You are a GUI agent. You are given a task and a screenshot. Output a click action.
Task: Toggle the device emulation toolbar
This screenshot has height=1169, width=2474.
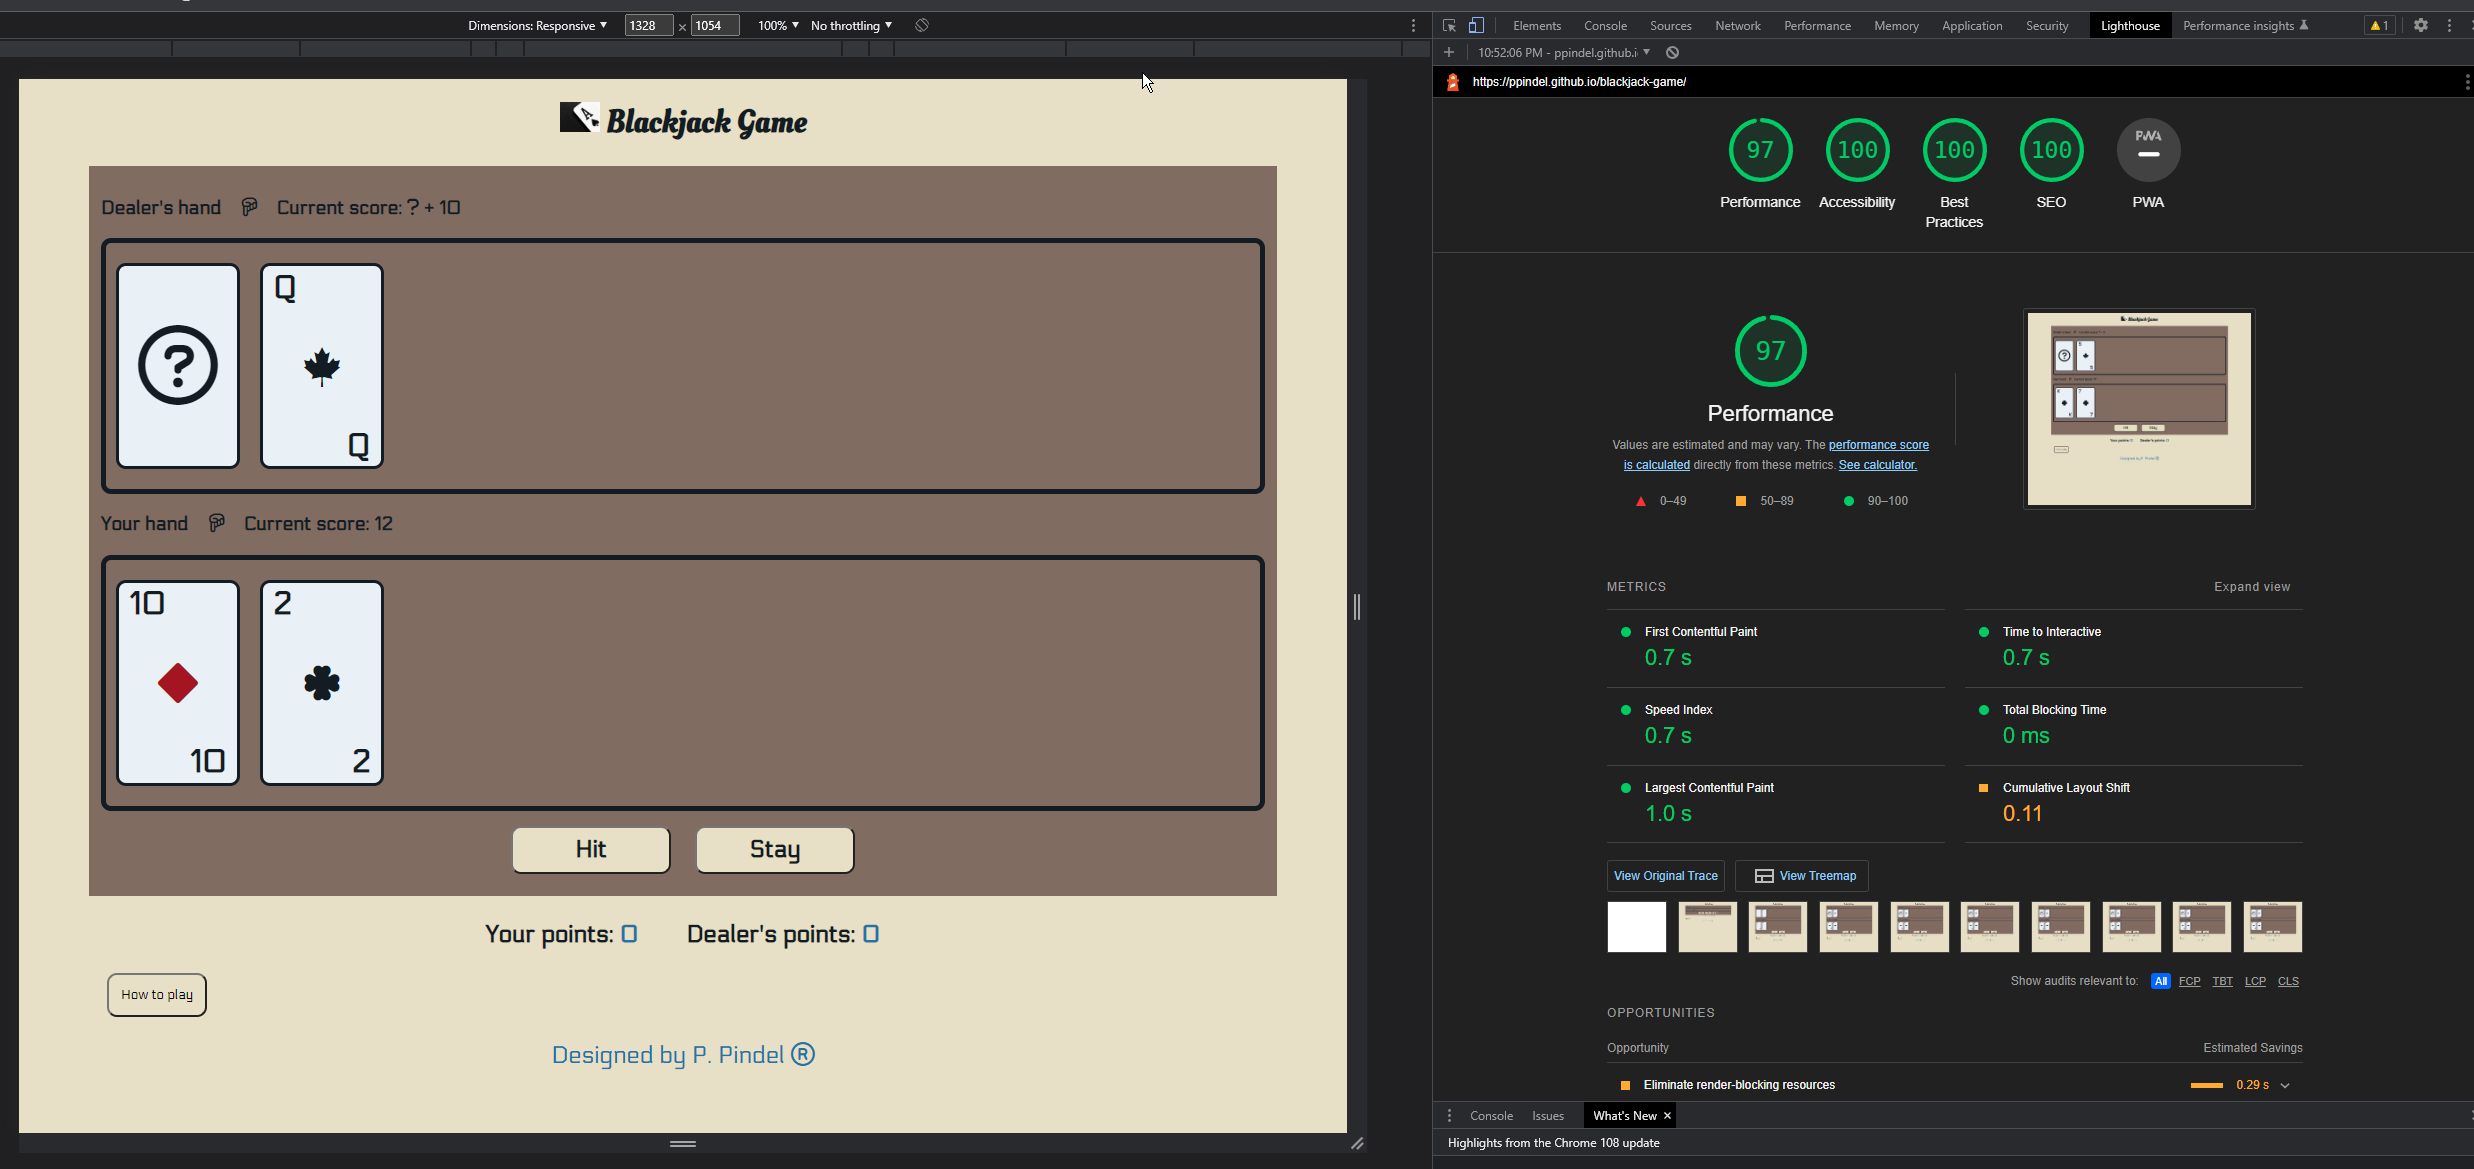click(1477, 25)
